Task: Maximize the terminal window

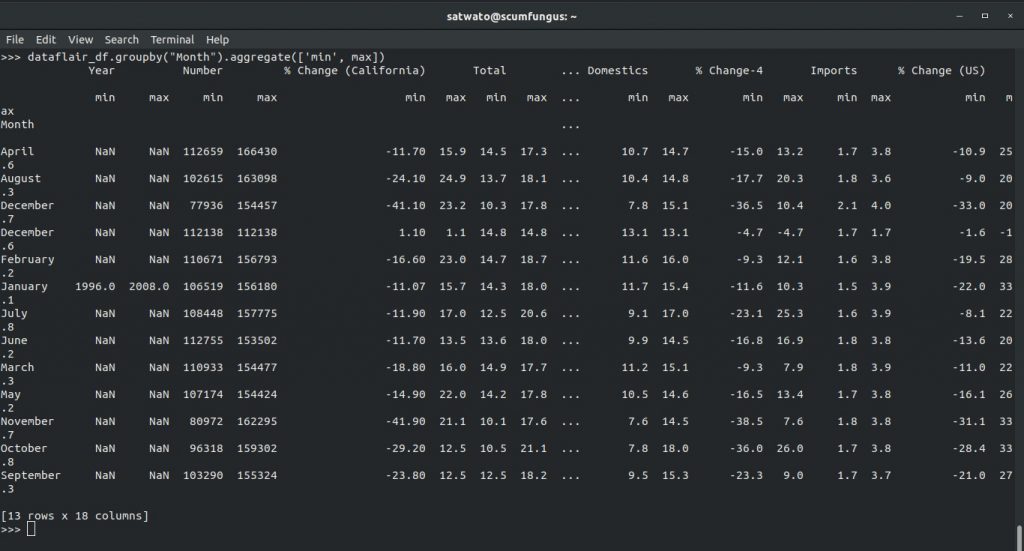Action: tap(985, 16)
